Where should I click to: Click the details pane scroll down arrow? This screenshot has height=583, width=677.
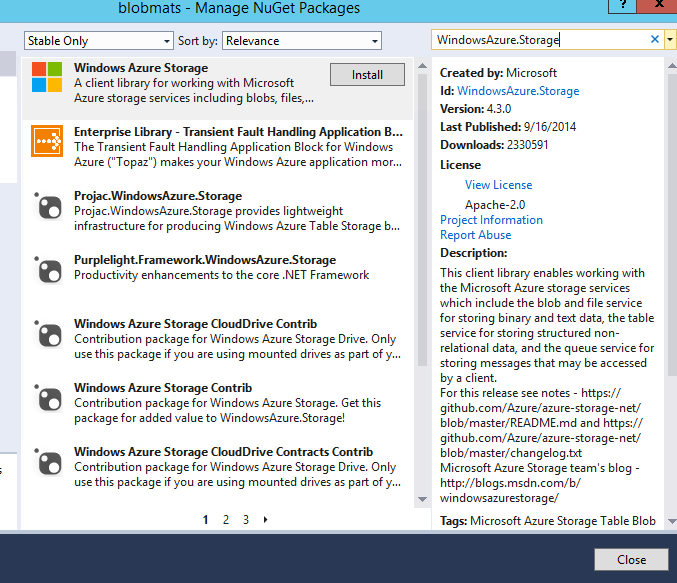672,521
